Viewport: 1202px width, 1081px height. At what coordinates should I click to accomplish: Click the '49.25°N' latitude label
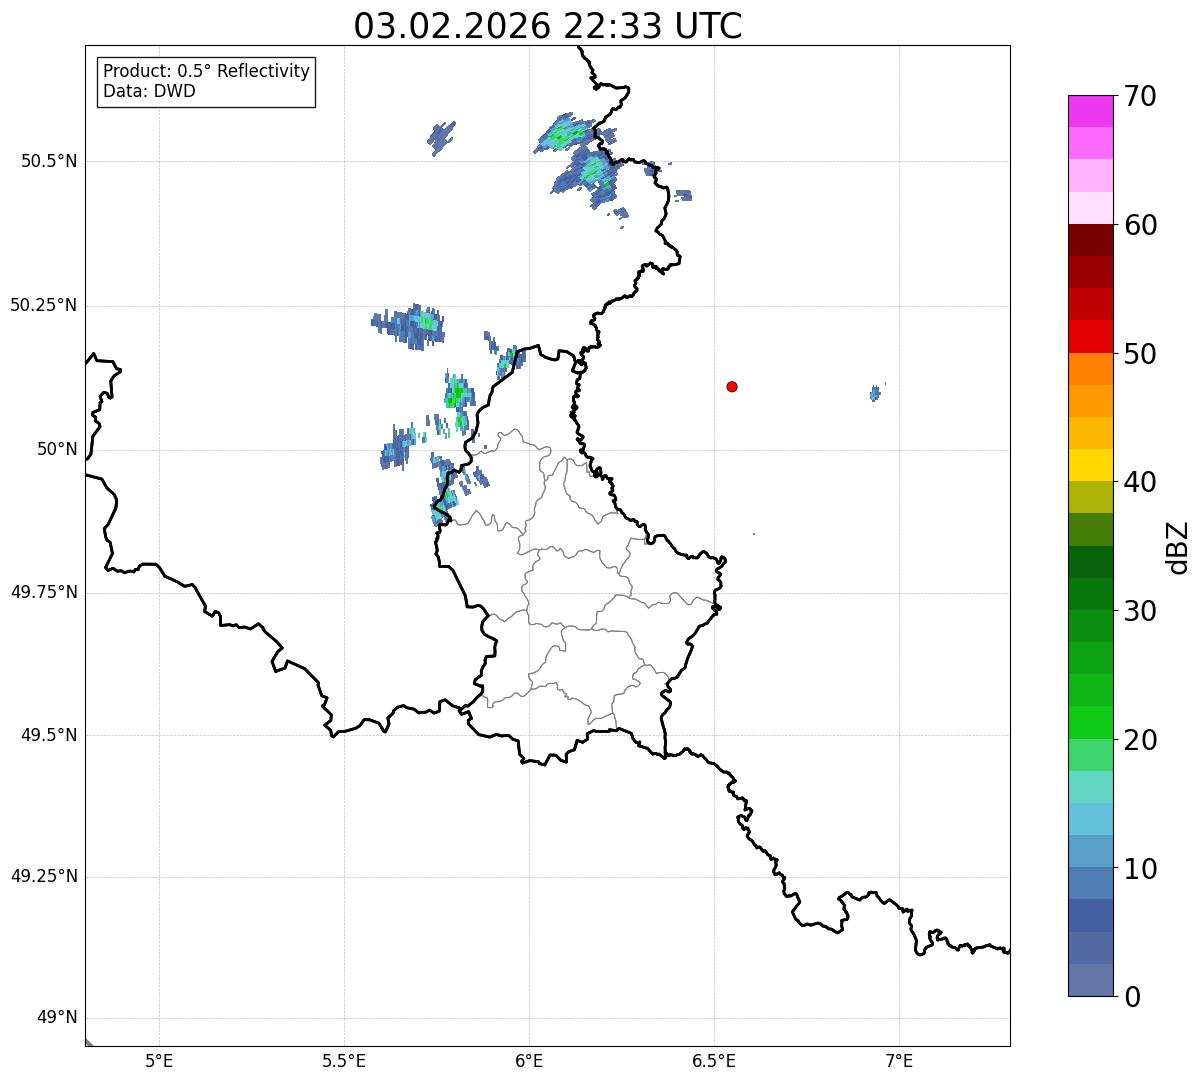click(x=44, y=877)
